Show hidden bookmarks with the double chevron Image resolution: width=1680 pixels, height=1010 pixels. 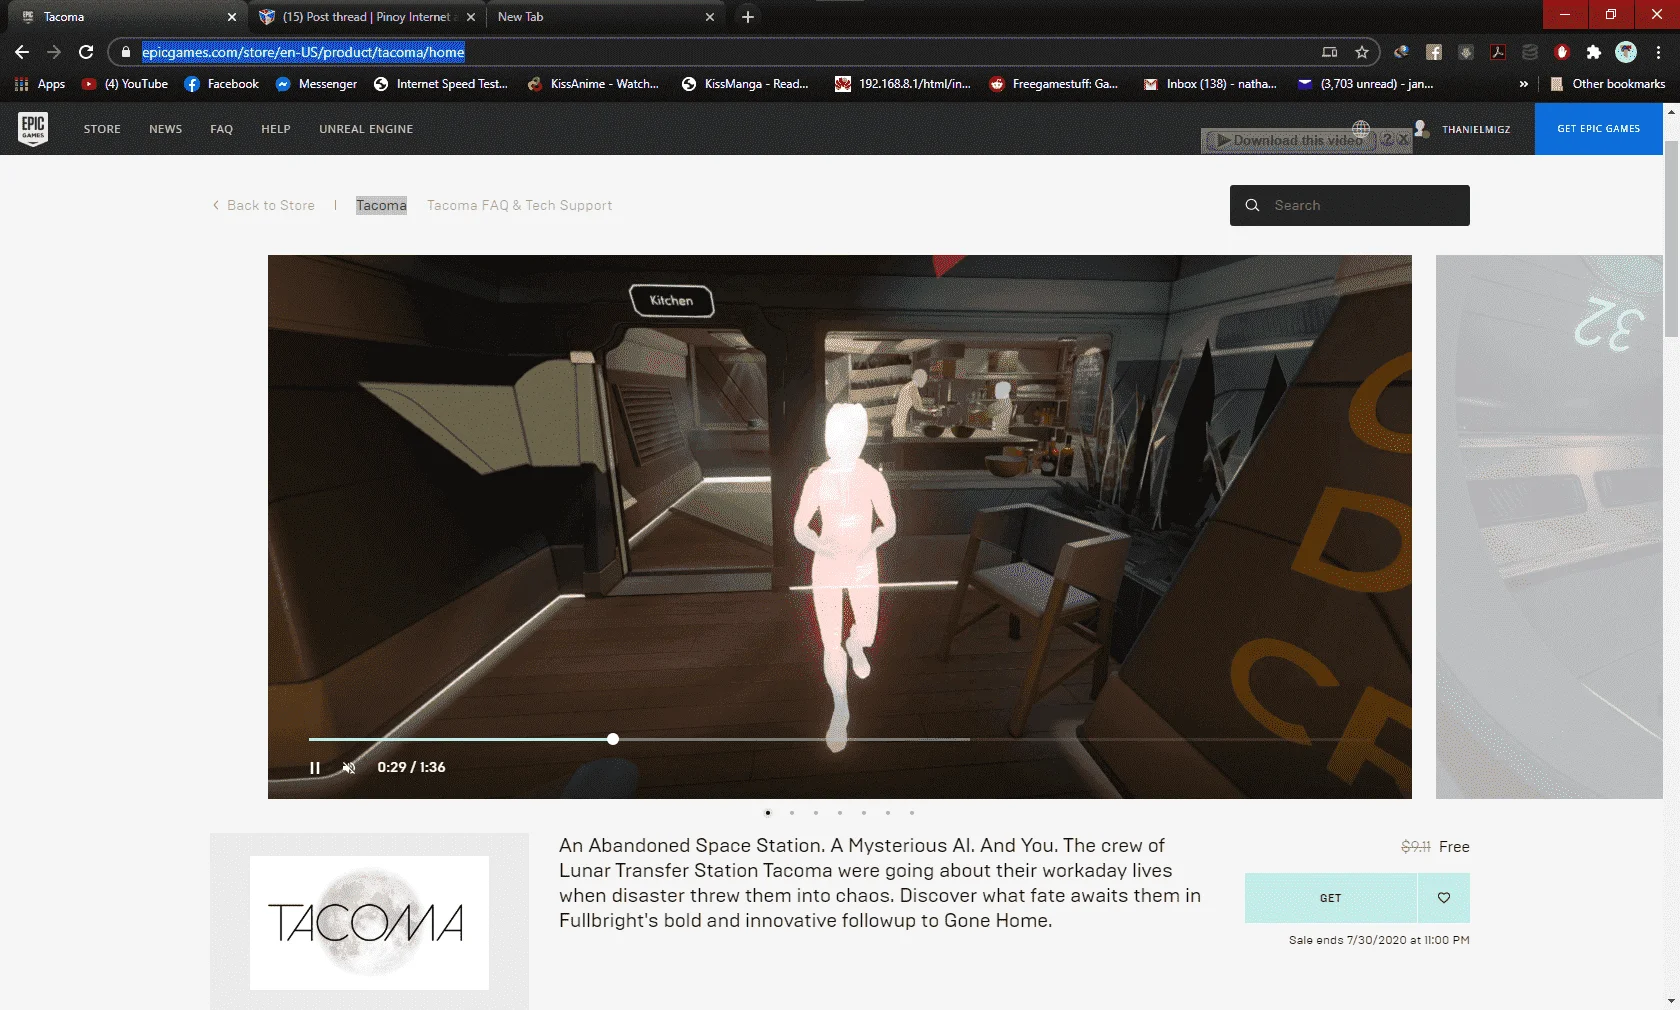click(x=1523, y=84)
